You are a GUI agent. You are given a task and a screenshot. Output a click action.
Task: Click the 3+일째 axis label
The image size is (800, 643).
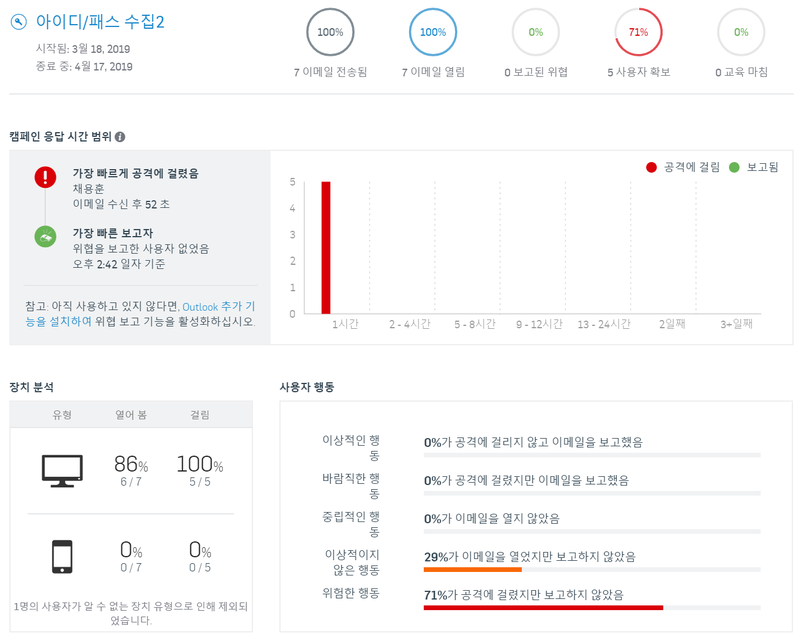[736, 324]
